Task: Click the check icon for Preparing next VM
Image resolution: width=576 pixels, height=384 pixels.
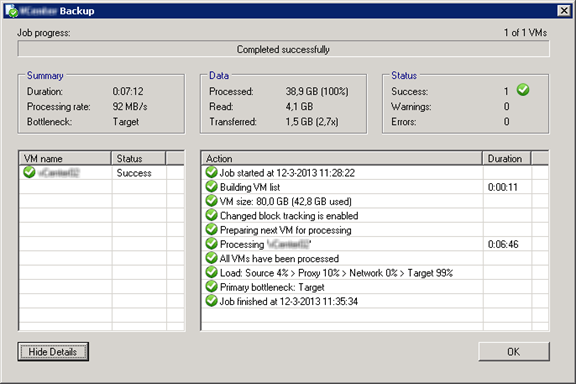Action: pos(211,229)
